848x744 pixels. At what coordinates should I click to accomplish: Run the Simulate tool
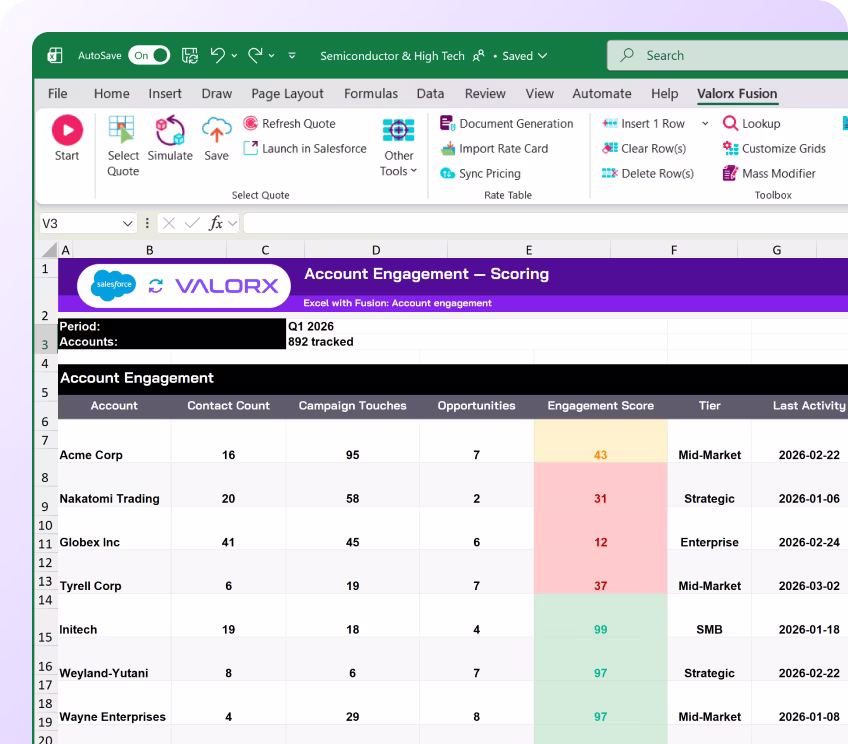(170, 138)
